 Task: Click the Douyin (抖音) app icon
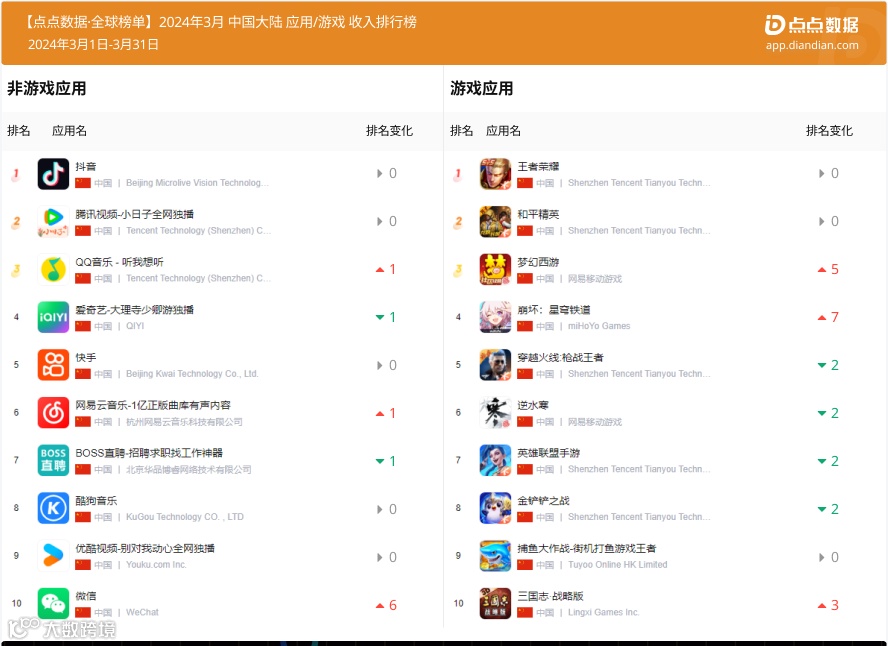click(x=53, y=174)
